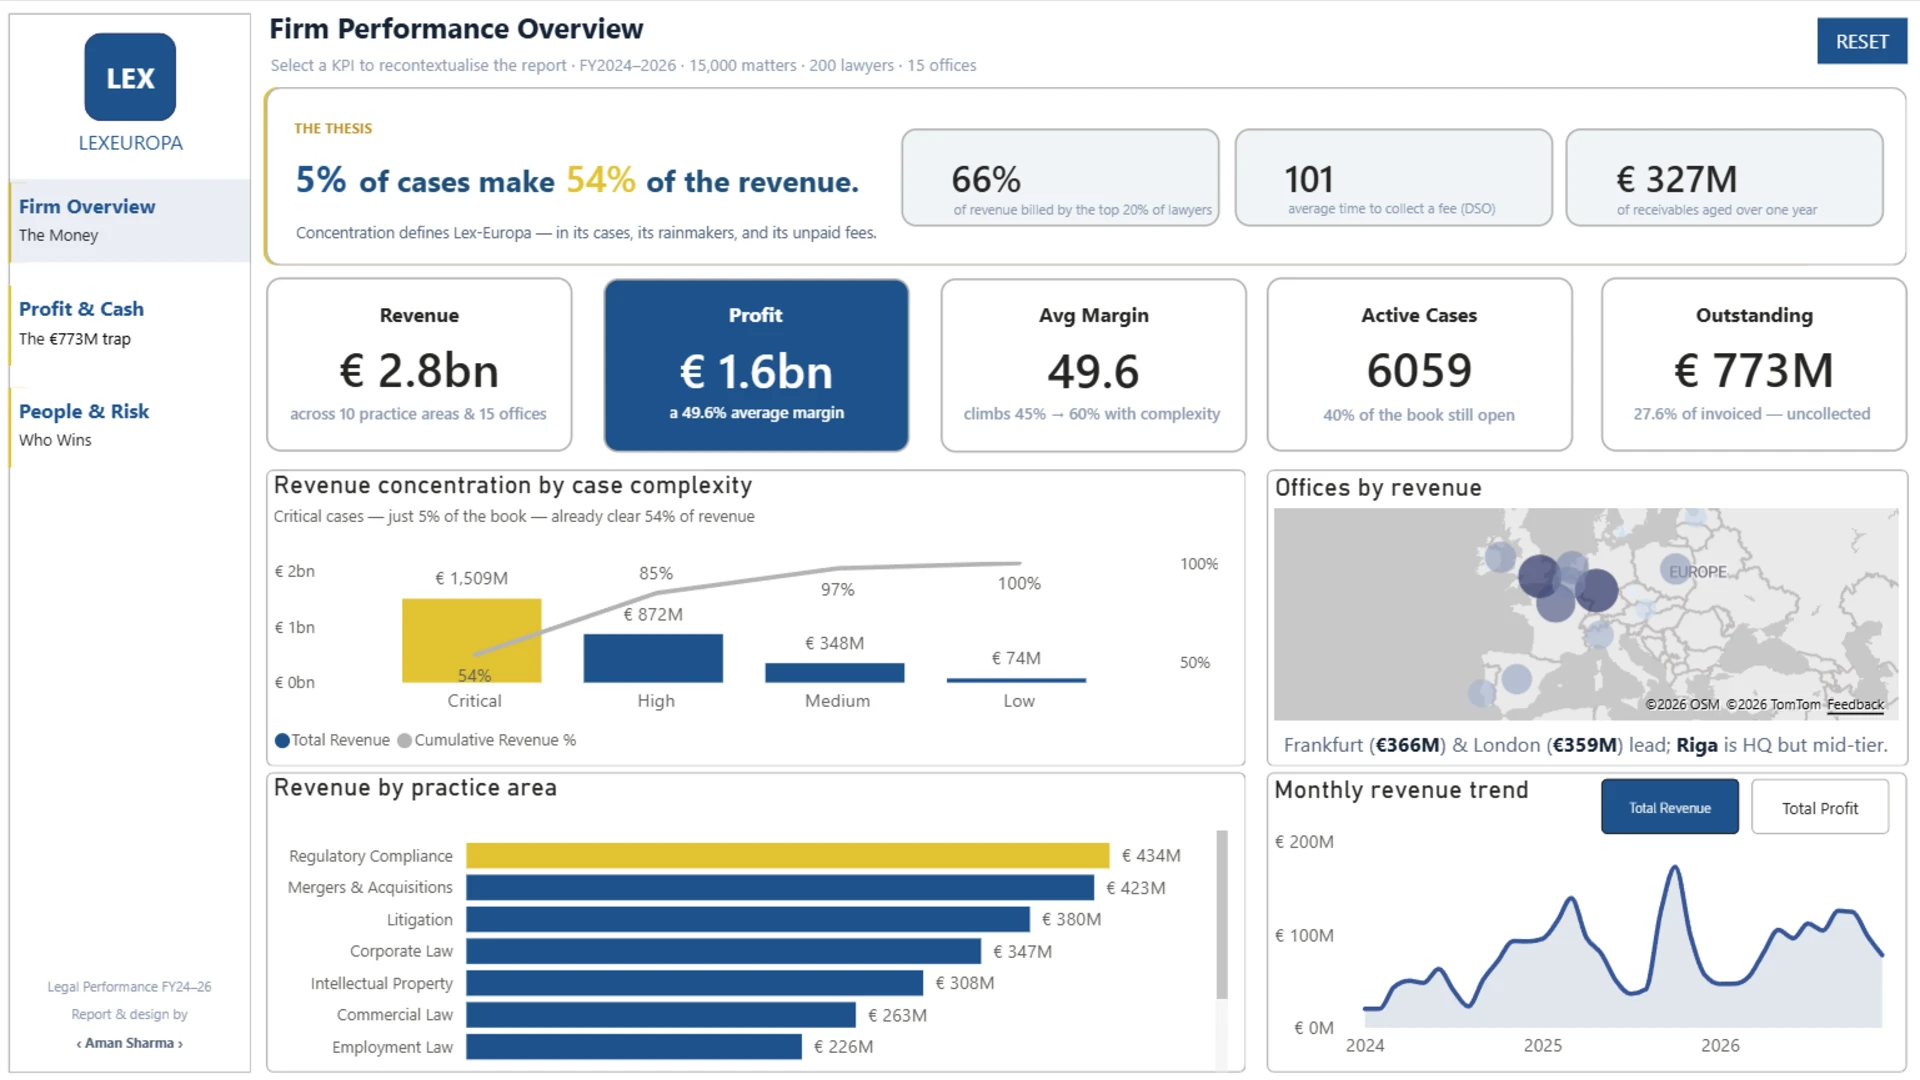Select the Employment Law bar
The image size is (1920, 1080).
(634, 1047)
